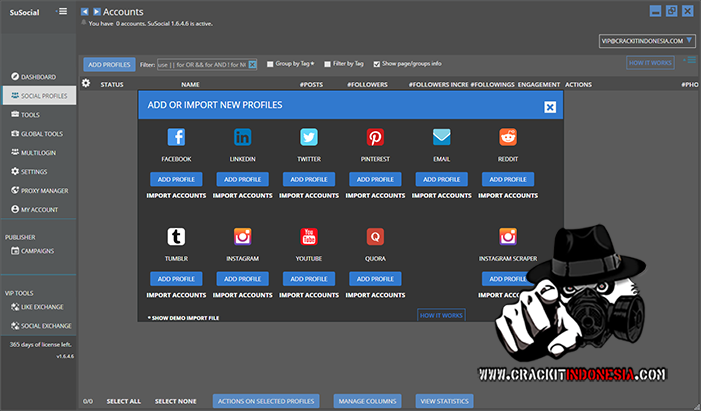Click Import Accounts under Instagram

(242, 295)
